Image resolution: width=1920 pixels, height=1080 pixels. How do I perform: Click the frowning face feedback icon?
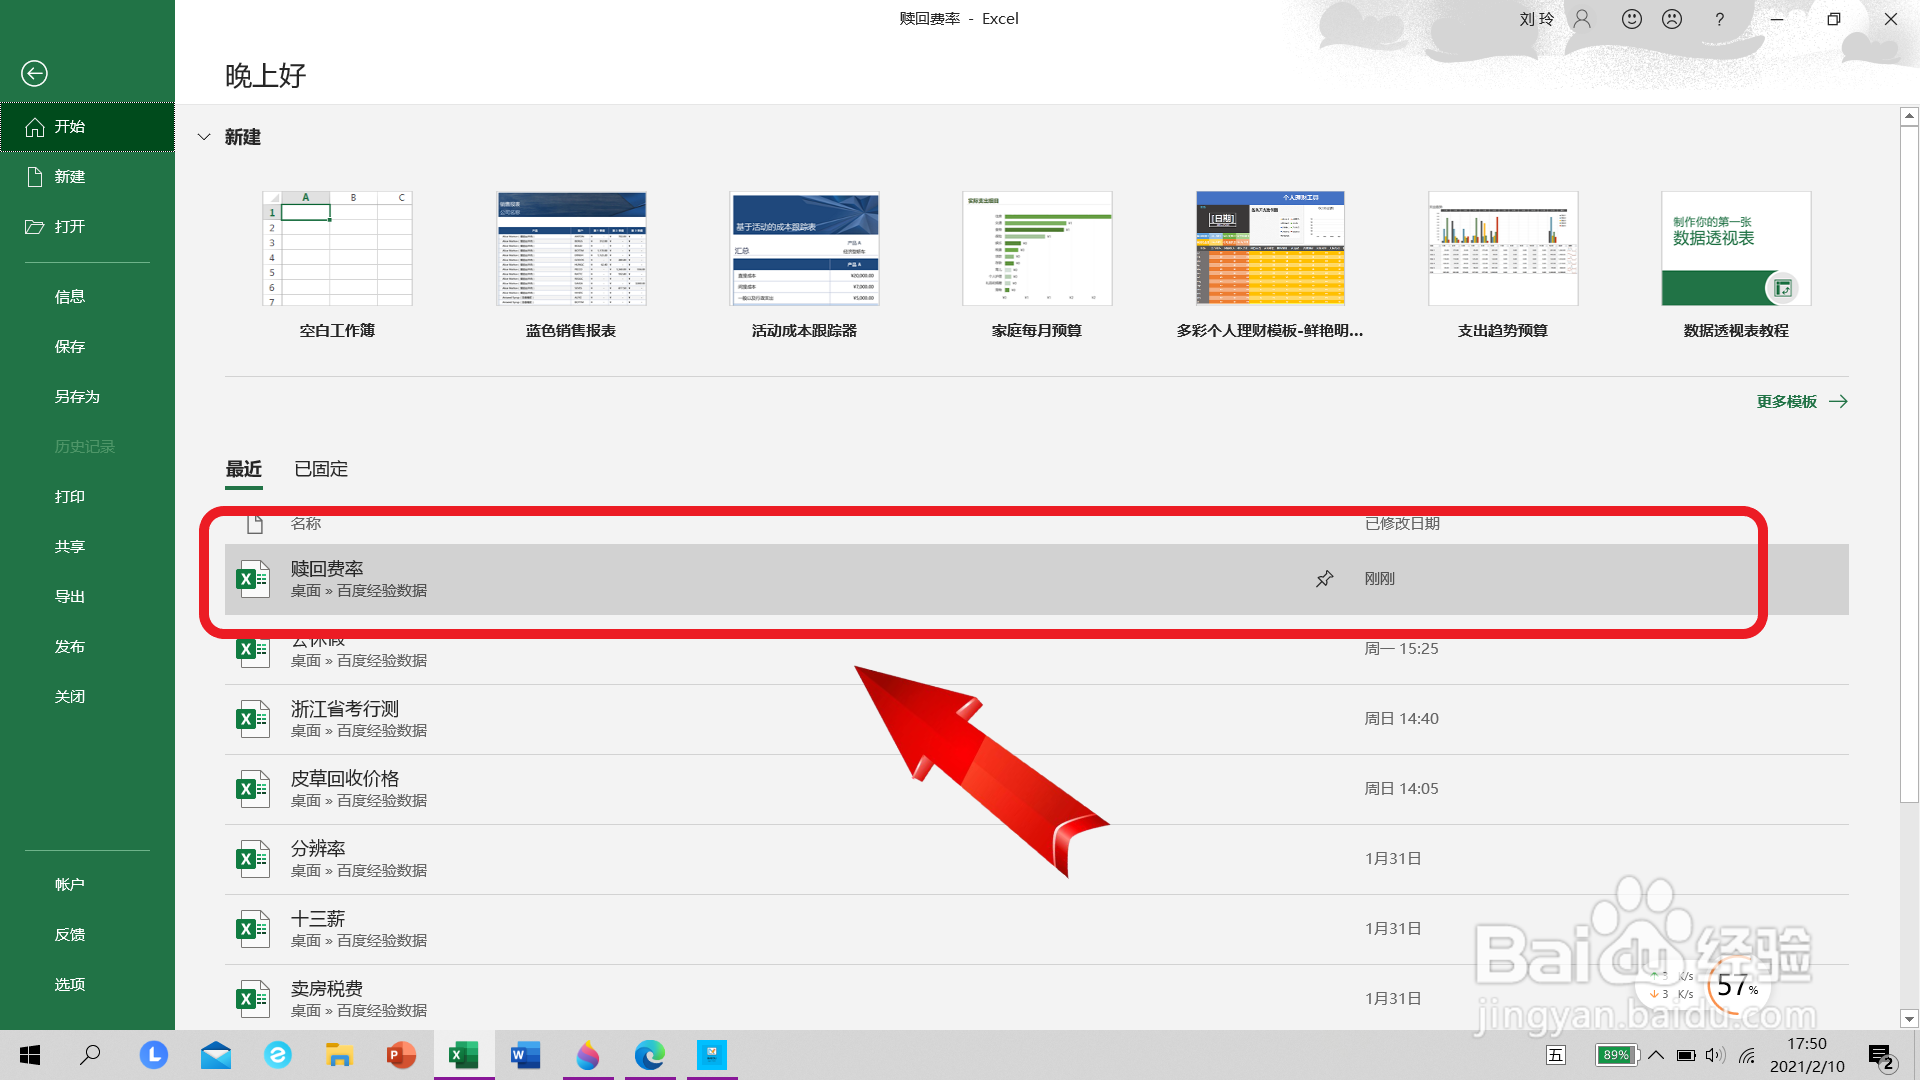pyautogui.click(x=1672, y=19)
